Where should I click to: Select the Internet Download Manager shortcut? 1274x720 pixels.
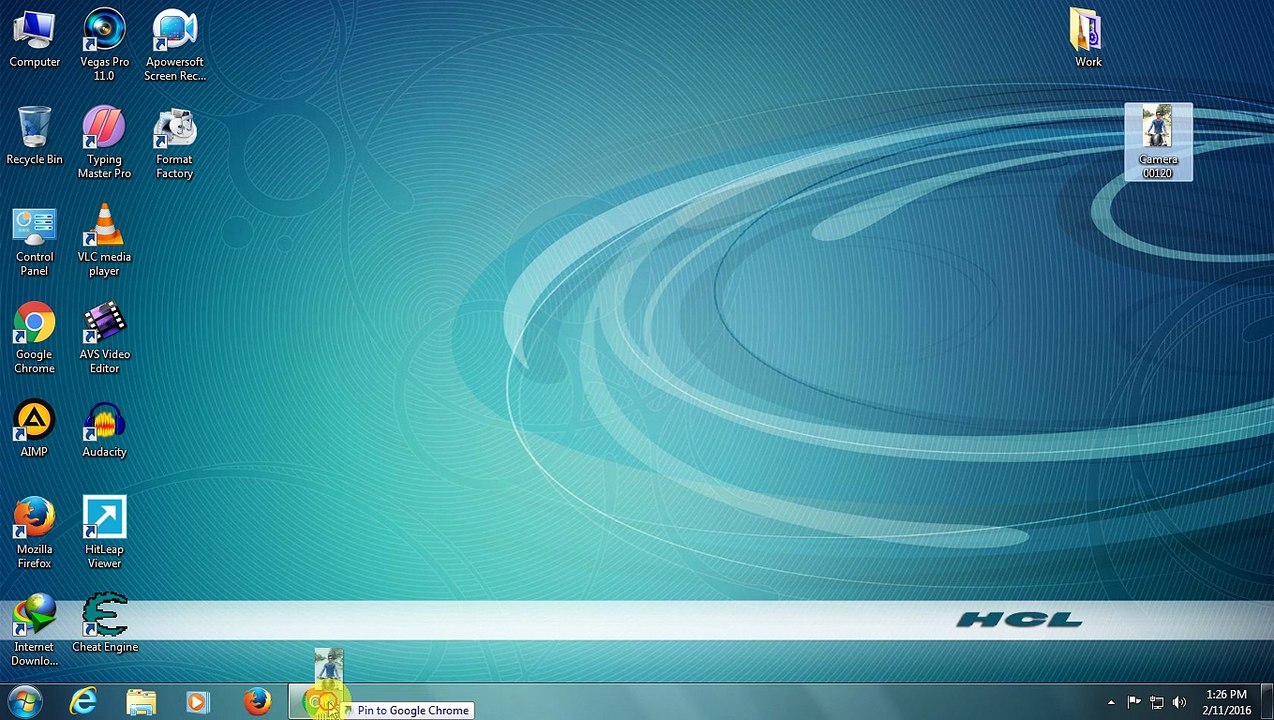34,631
